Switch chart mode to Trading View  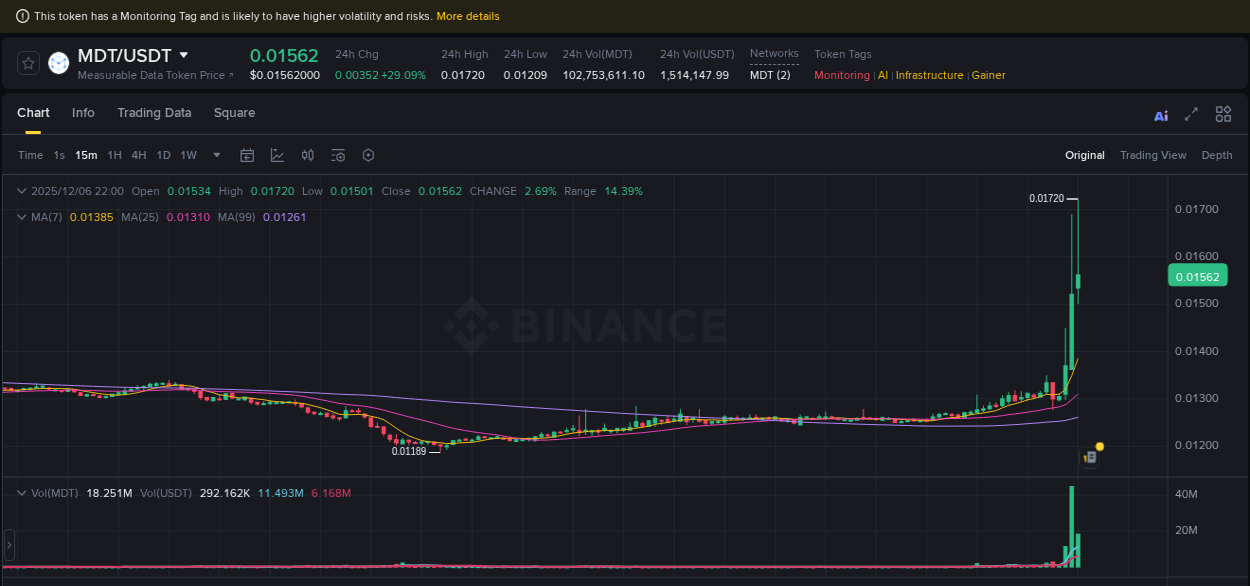coord(1153,155)
